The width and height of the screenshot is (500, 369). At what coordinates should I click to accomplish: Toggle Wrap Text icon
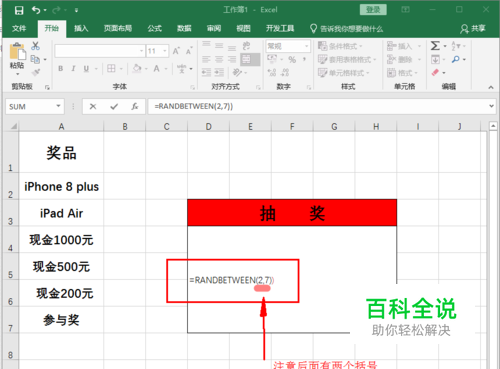(x=246, y=46)
